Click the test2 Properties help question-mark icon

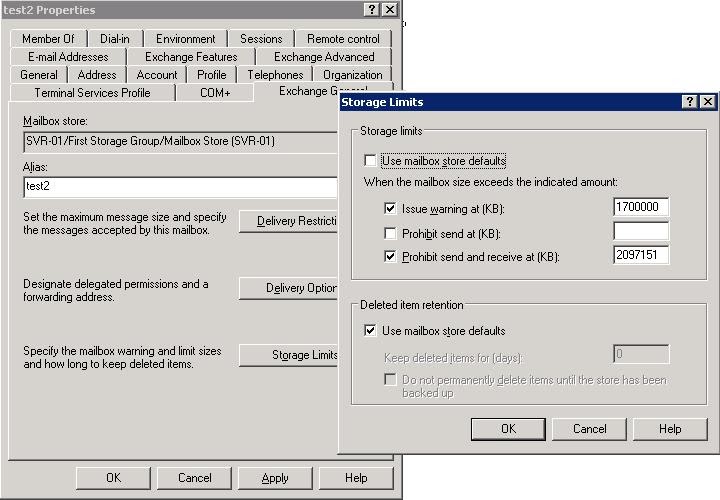pos(371,9)
